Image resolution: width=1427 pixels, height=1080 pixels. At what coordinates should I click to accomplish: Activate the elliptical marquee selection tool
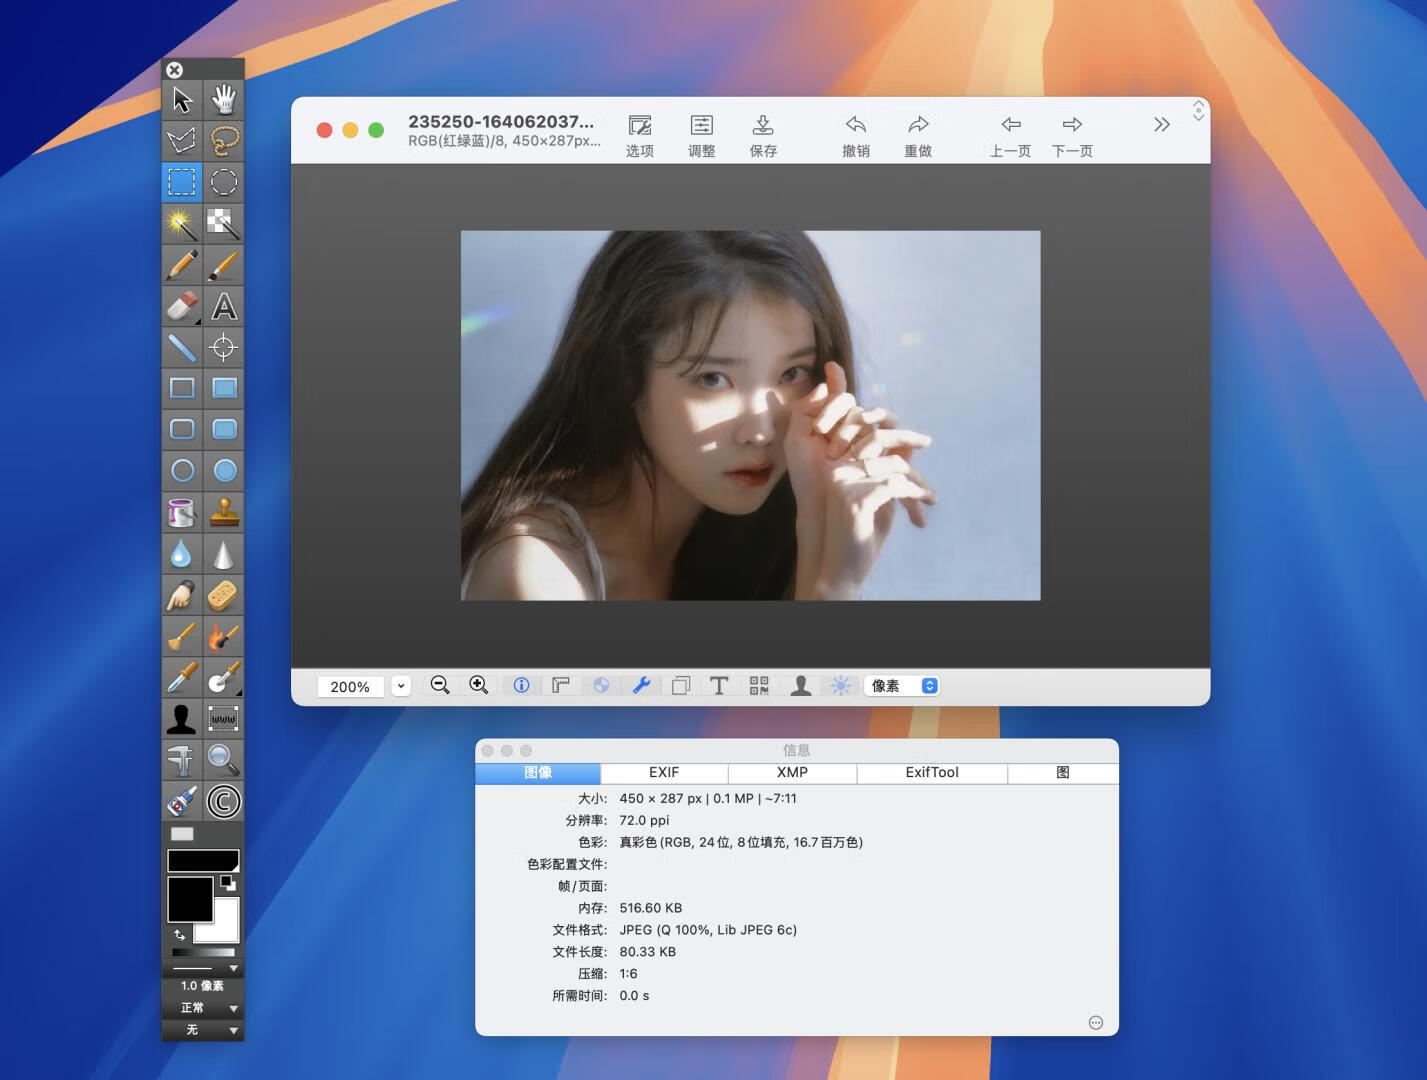pyautogui.click(x=224, y=182)
